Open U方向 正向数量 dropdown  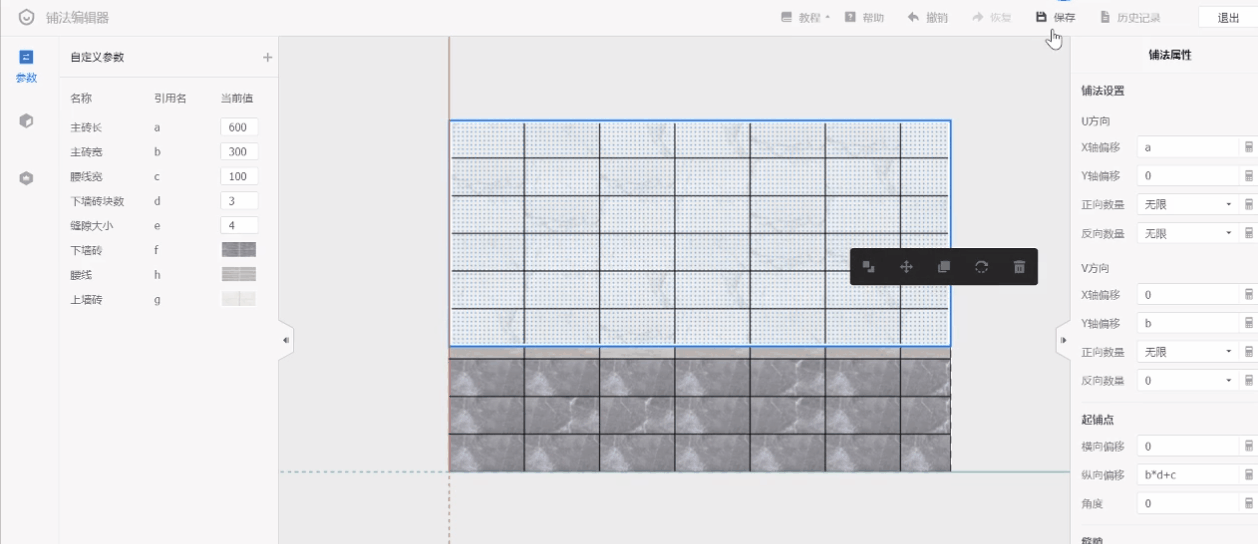click(x=1186, y=205)
